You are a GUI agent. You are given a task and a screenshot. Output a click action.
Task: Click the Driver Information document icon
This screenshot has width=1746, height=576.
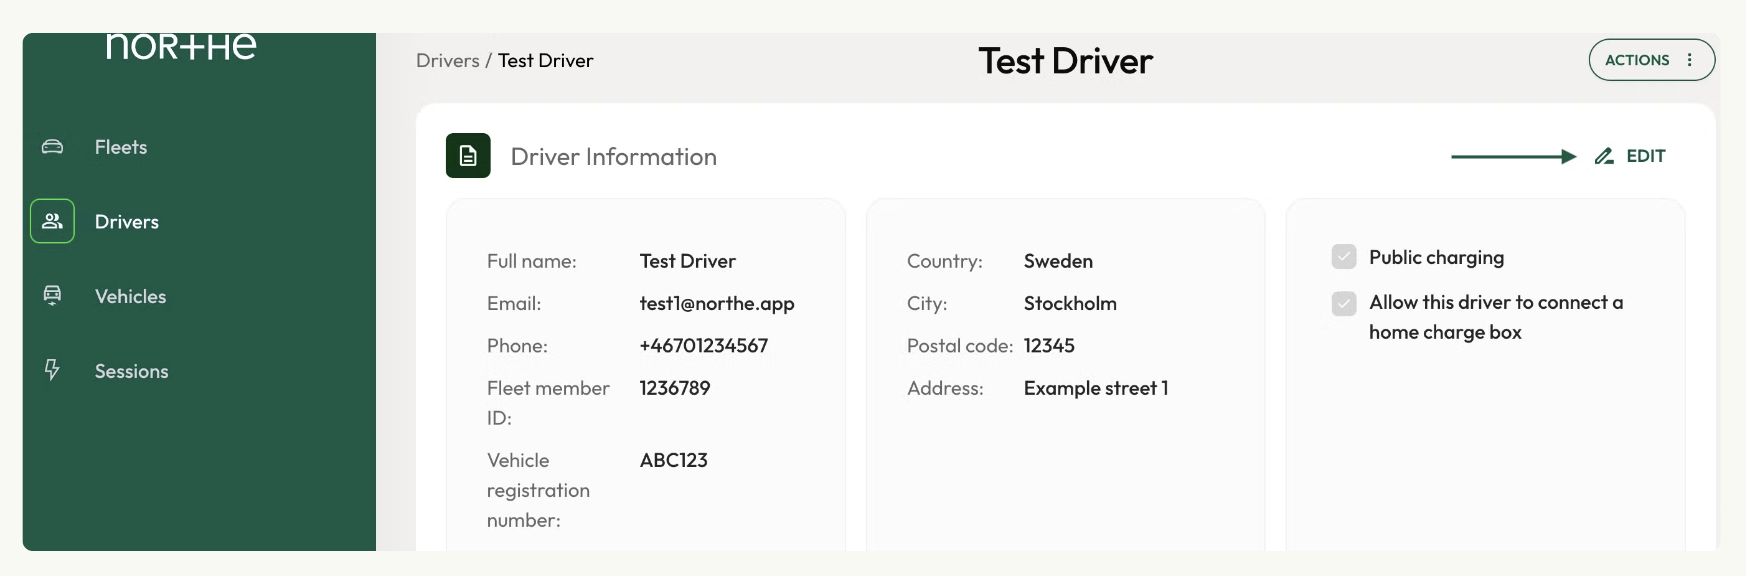468,156
